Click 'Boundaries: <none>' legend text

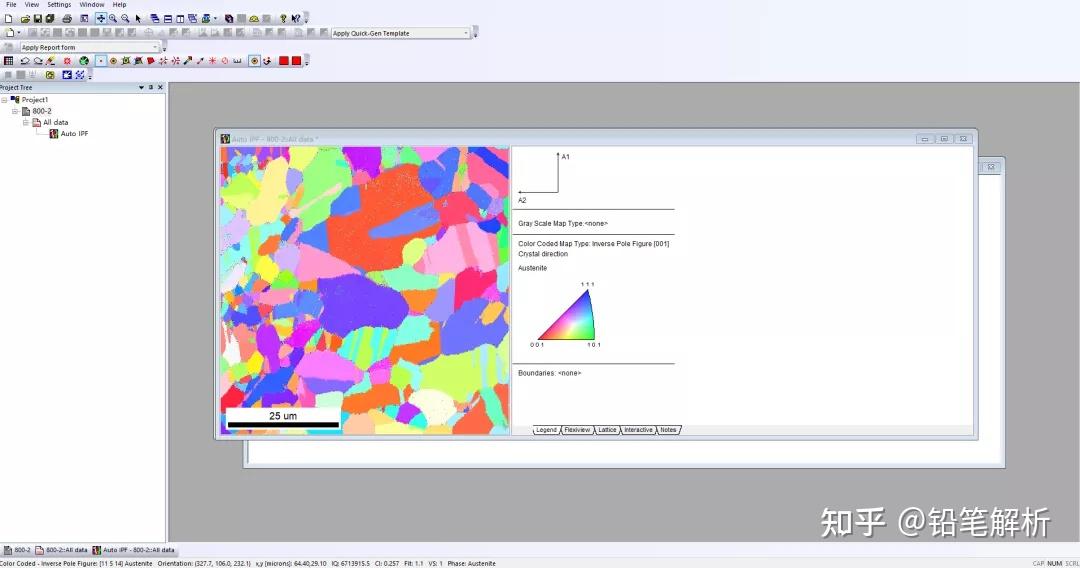(550, 373)
